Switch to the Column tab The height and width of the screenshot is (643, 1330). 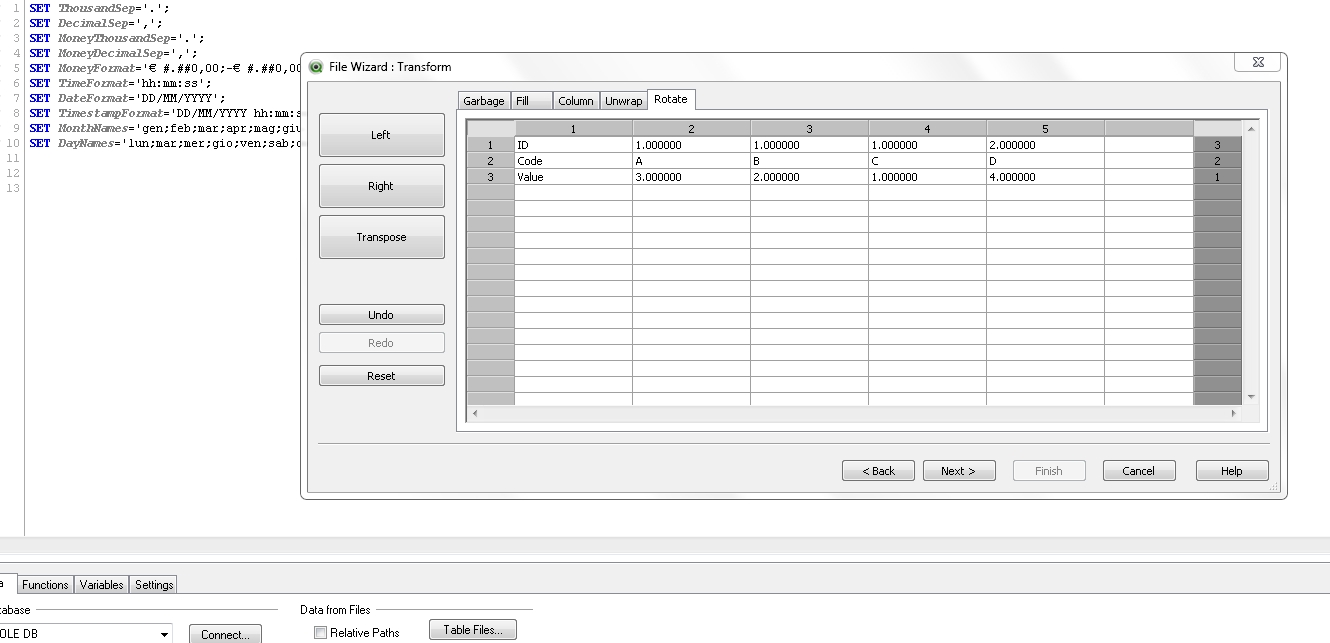coord(576,101)
